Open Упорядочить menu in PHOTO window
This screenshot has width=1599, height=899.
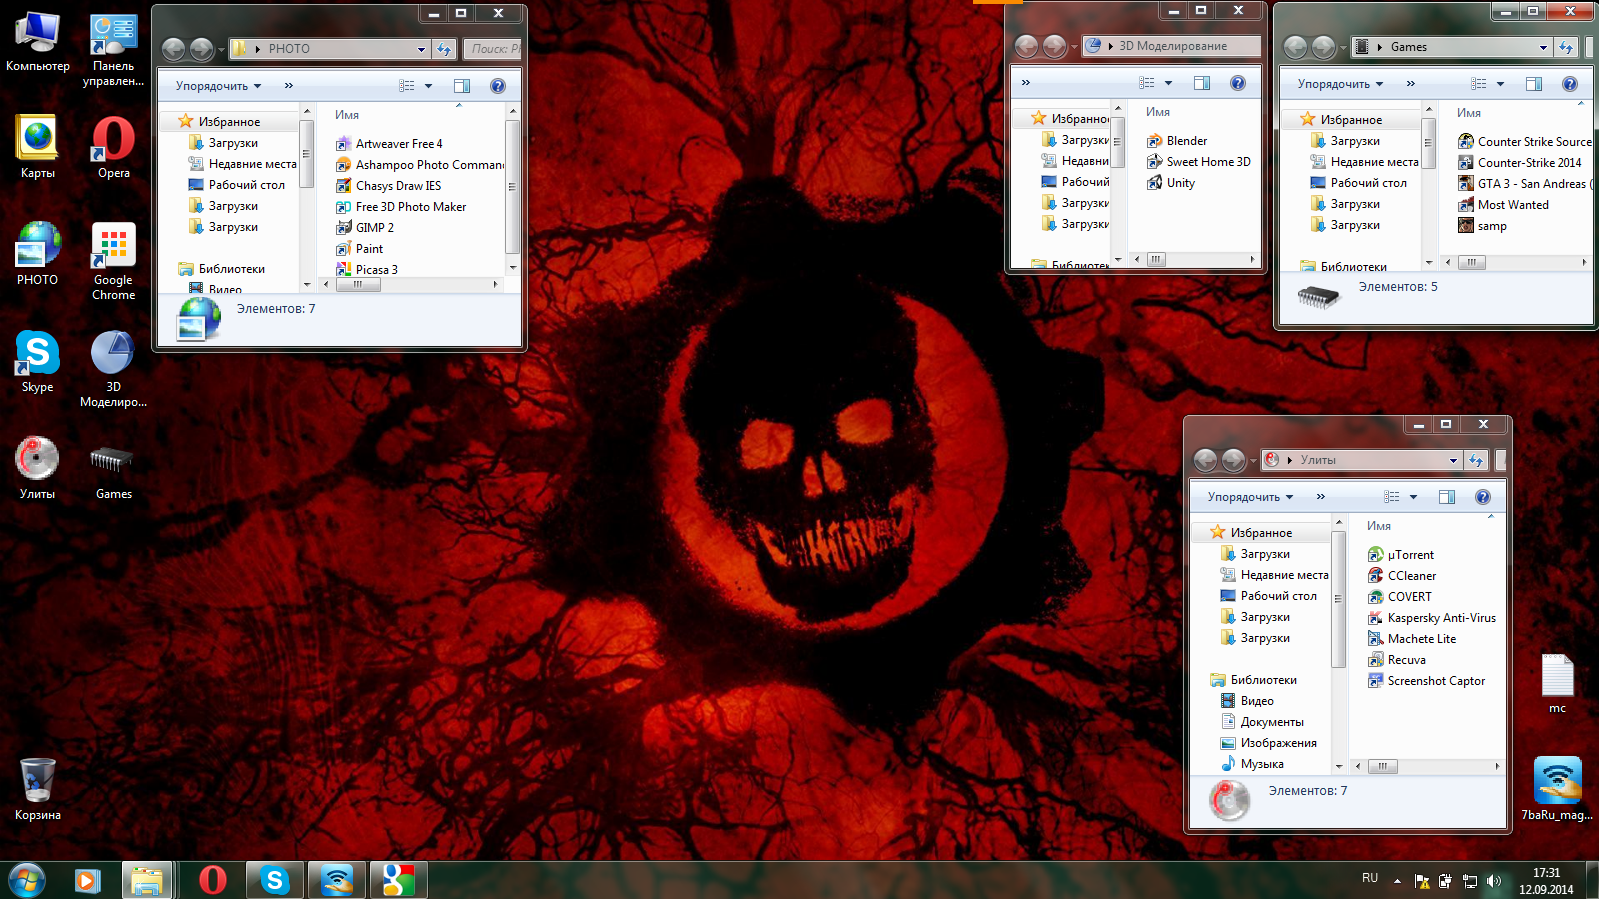(218, 86)
